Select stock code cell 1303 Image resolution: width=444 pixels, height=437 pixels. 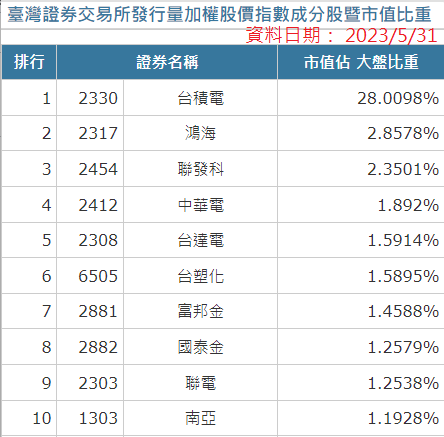pyautogui.click(x=90, y=418)
